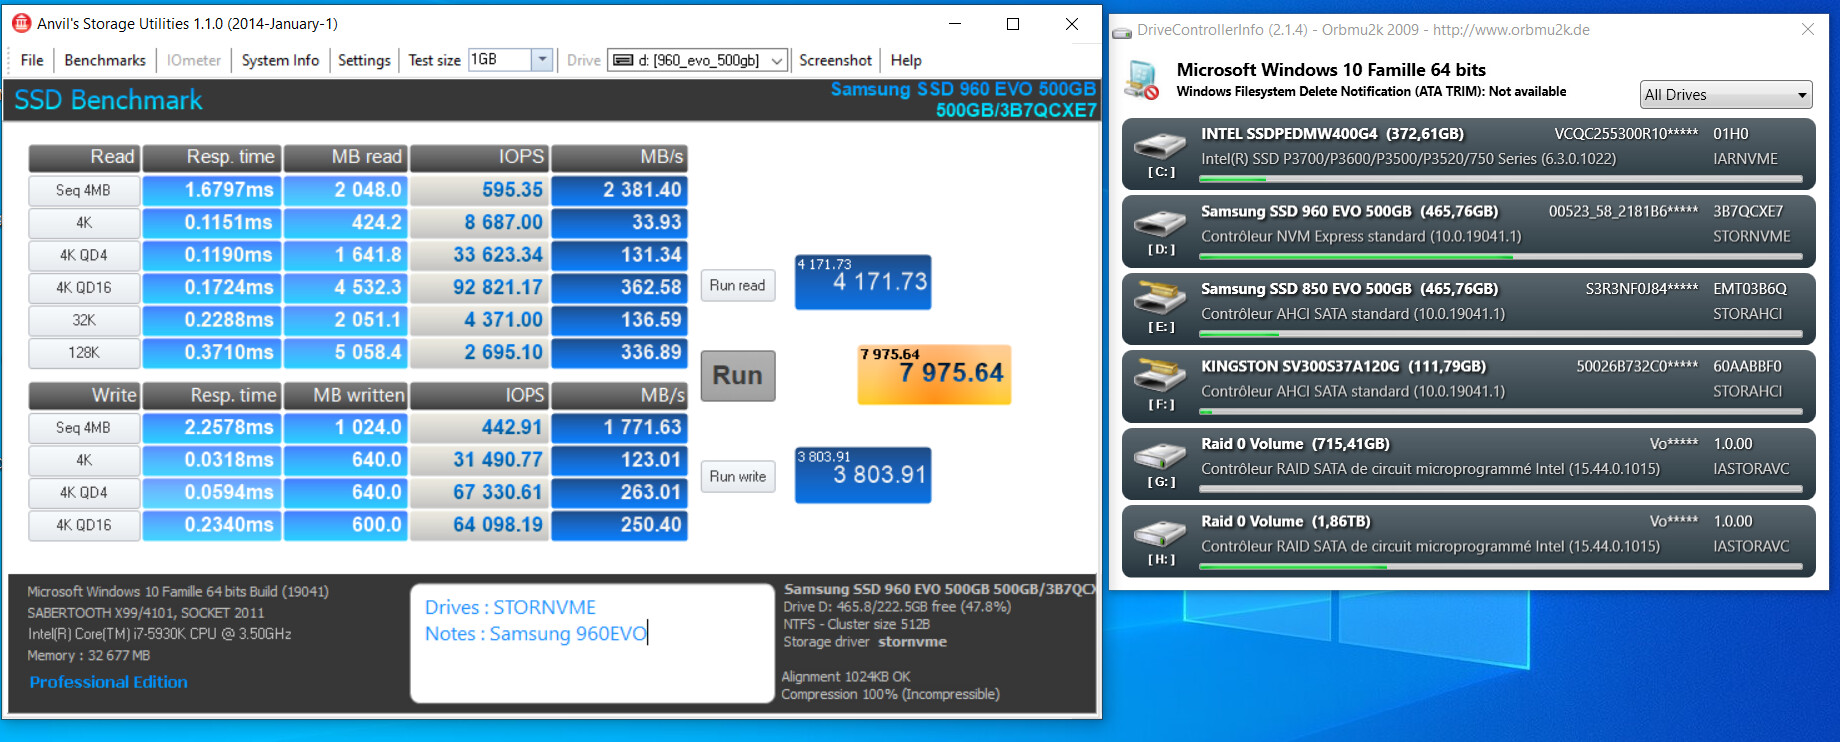Screen dimensions: 1840x742
Task: Click the Write column header
Action: (84, 395)
